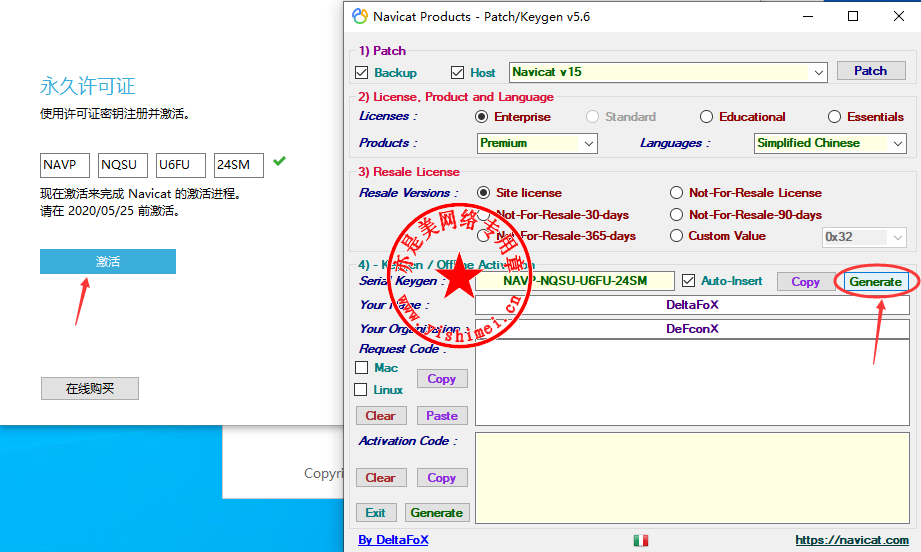Select the Enterprise license radio
This screenshot has width=921, height=552.
(482, 117)
